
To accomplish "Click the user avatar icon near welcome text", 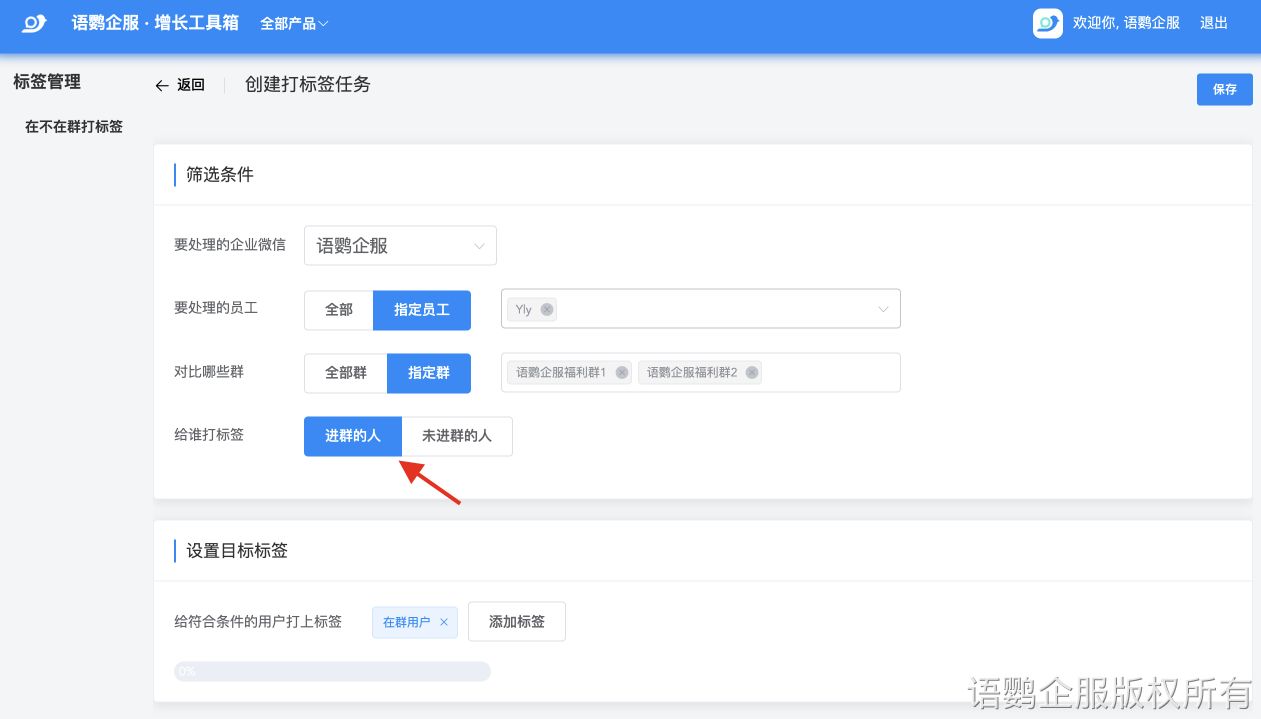I will [1047, 23].
